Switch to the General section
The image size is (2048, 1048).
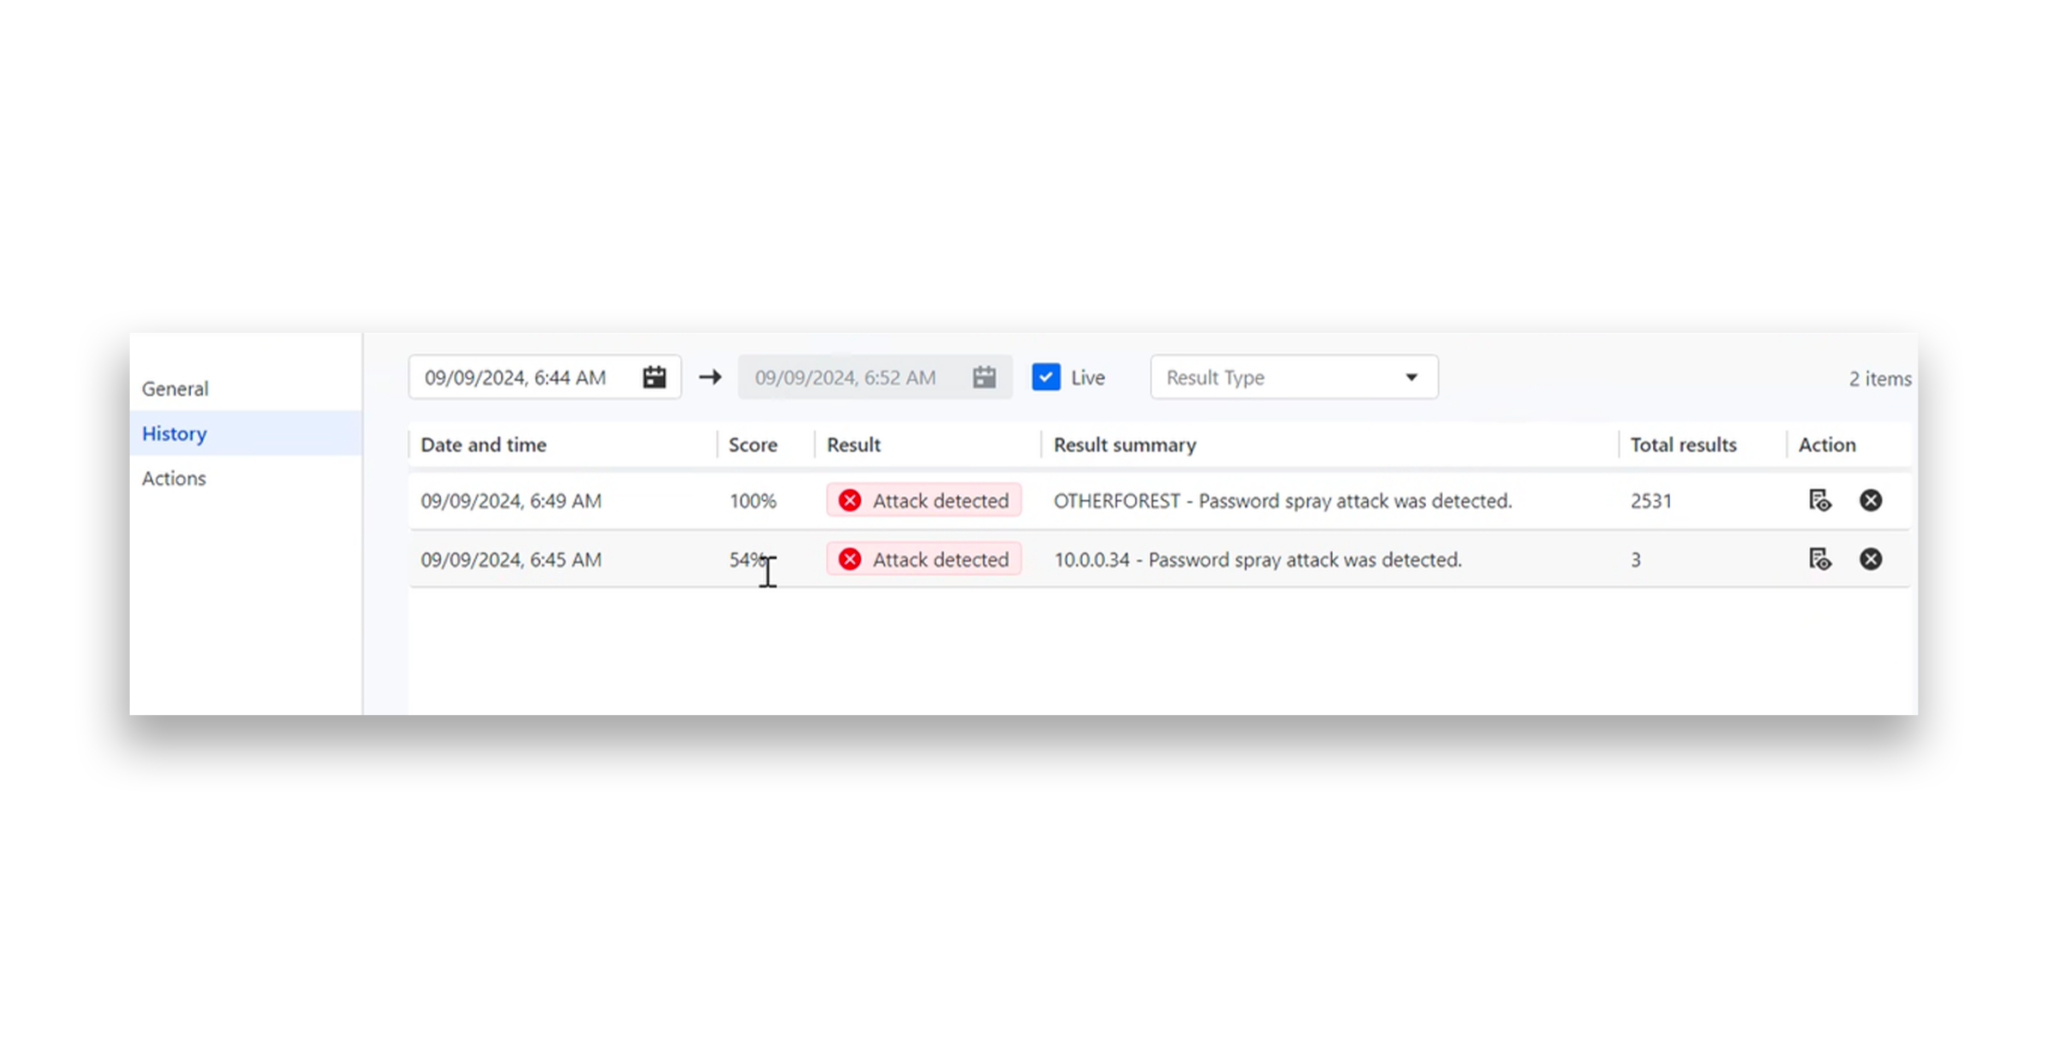coord(175,388)
